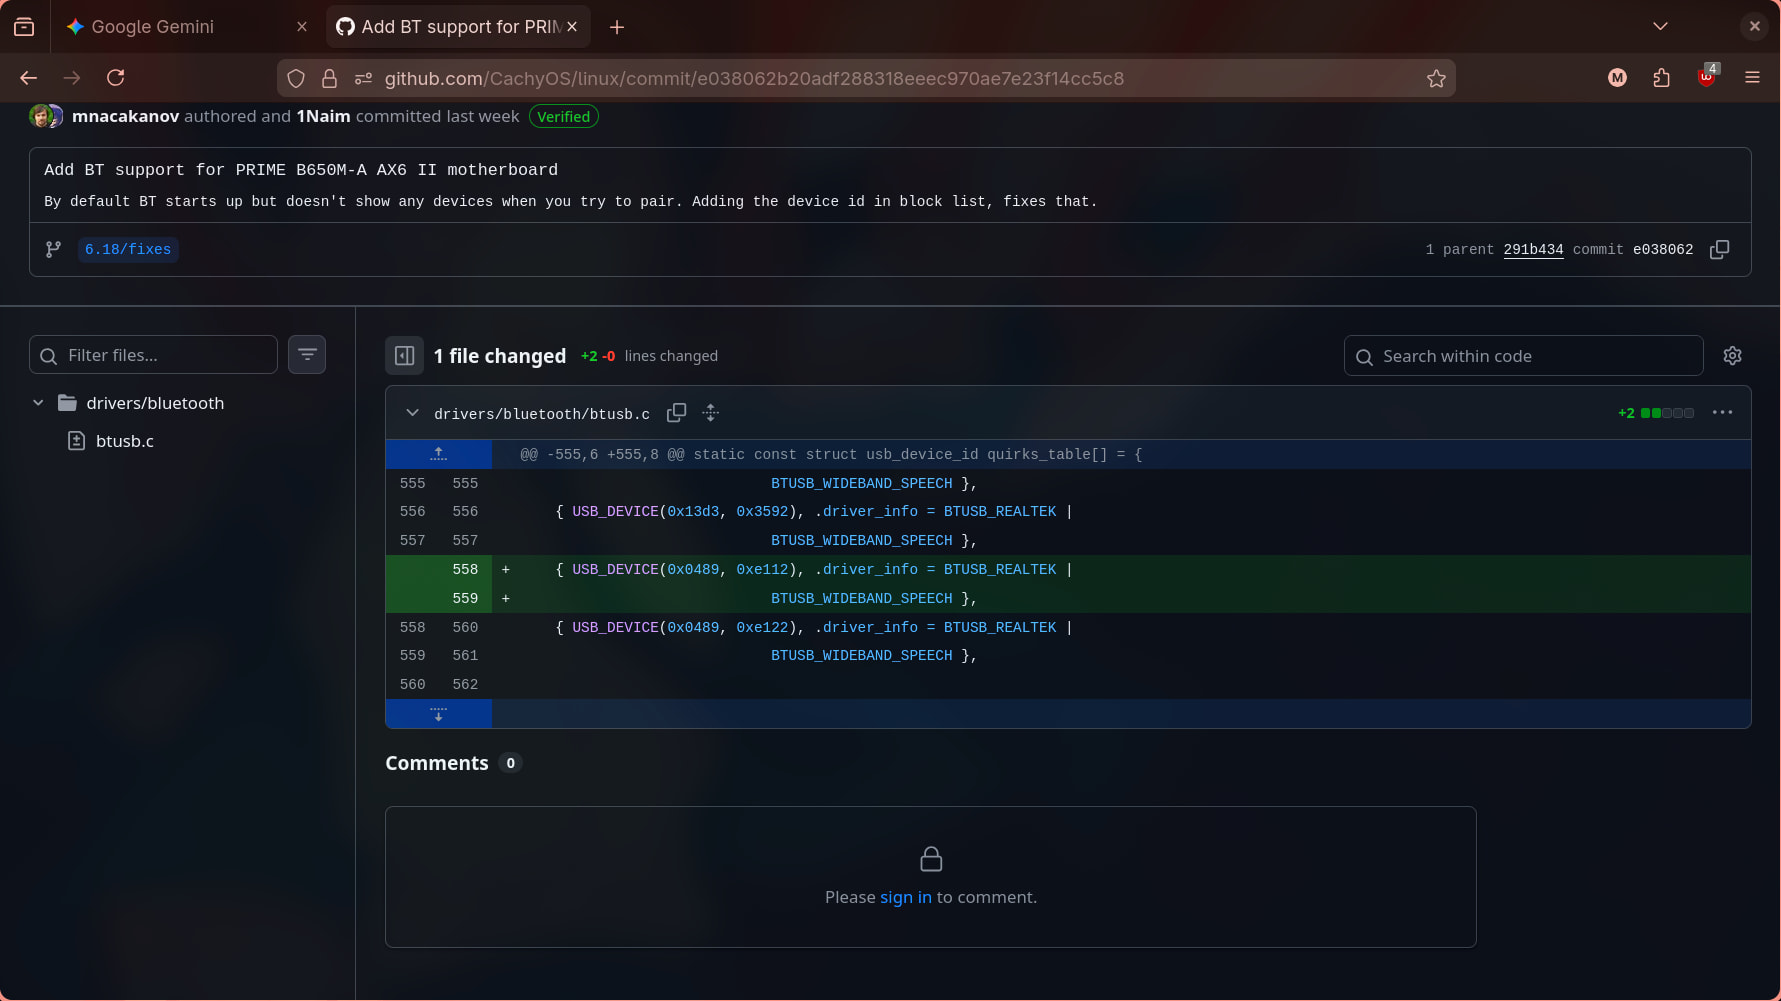1781x1001 pixels.
Task: Copy the btusb.c file path
Action: coord(677,412)
